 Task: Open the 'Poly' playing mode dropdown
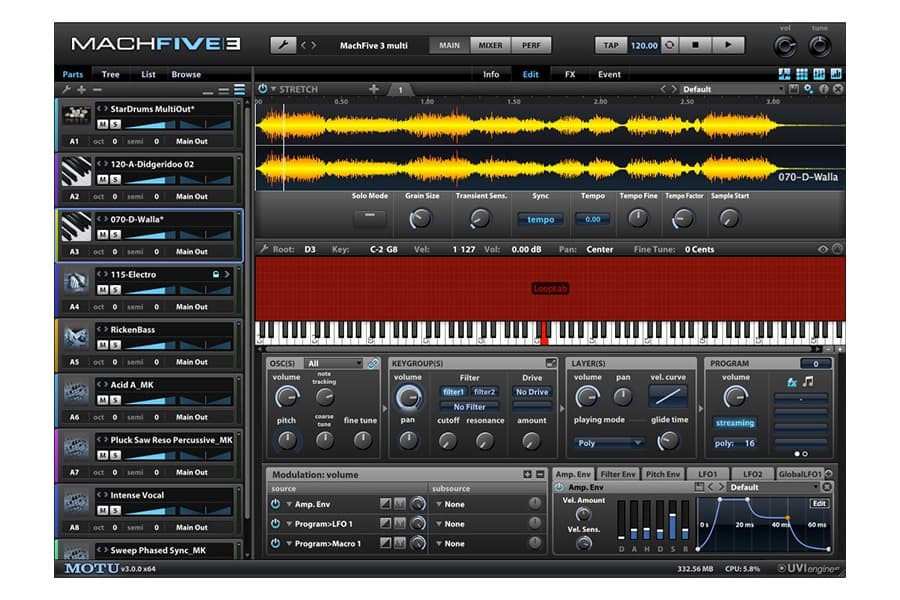point(610,441)
